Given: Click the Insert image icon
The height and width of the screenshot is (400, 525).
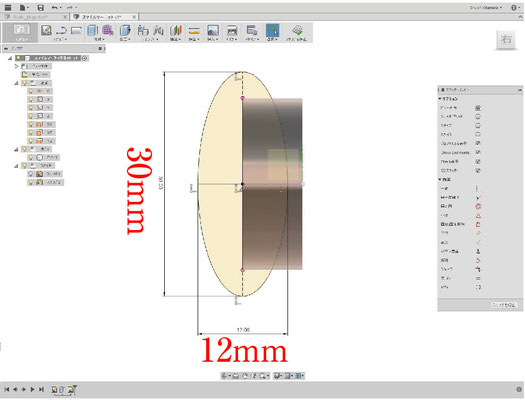Looking at the screenshot, I should pos(213,30).
